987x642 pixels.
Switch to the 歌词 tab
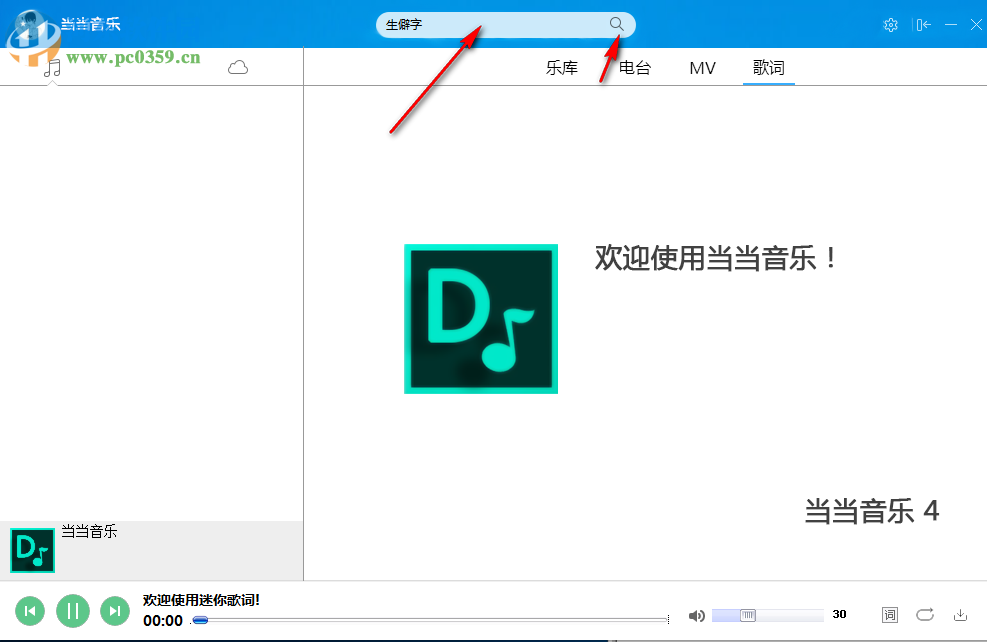tap(768, 67)
